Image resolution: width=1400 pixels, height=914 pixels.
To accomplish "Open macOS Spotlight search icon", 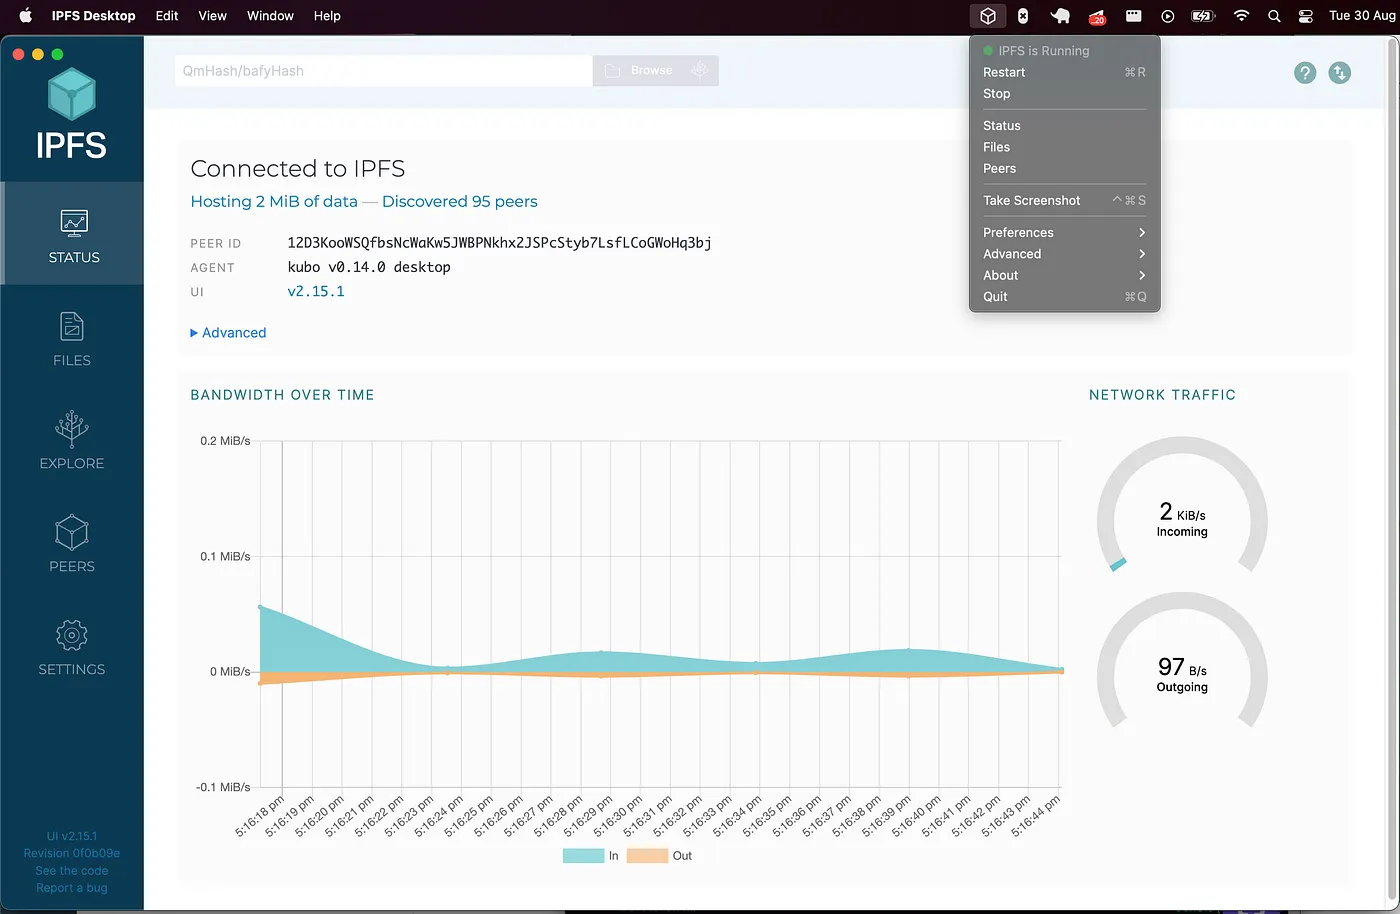I will pos(1274,16).
